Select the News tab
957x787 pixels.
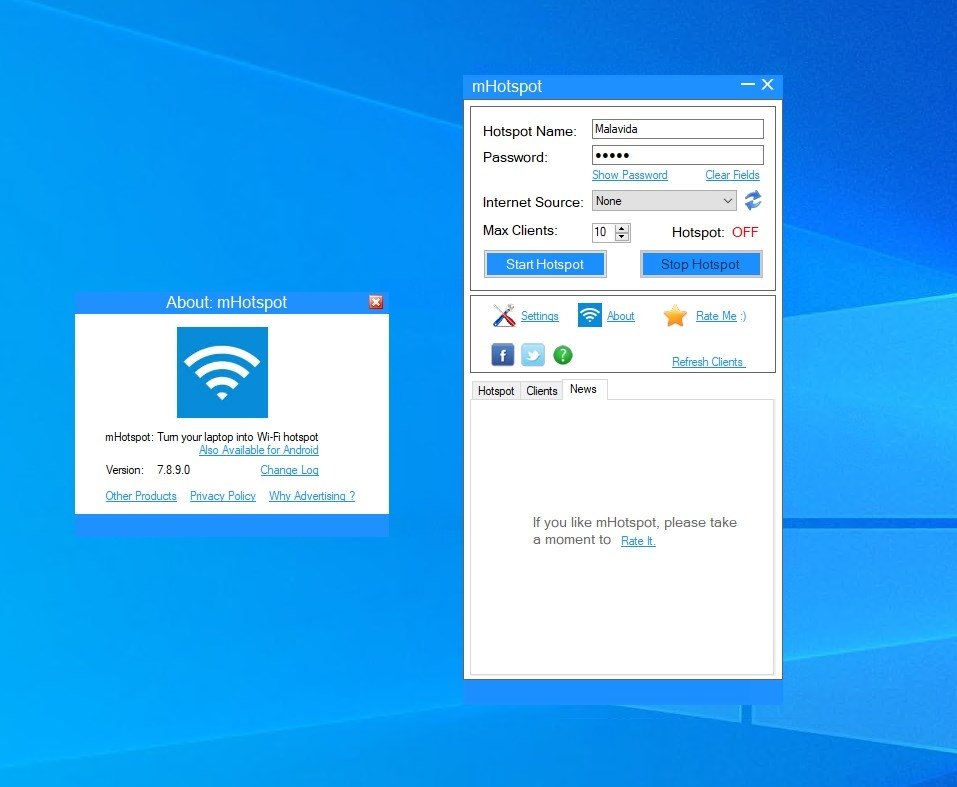[583, 389]
